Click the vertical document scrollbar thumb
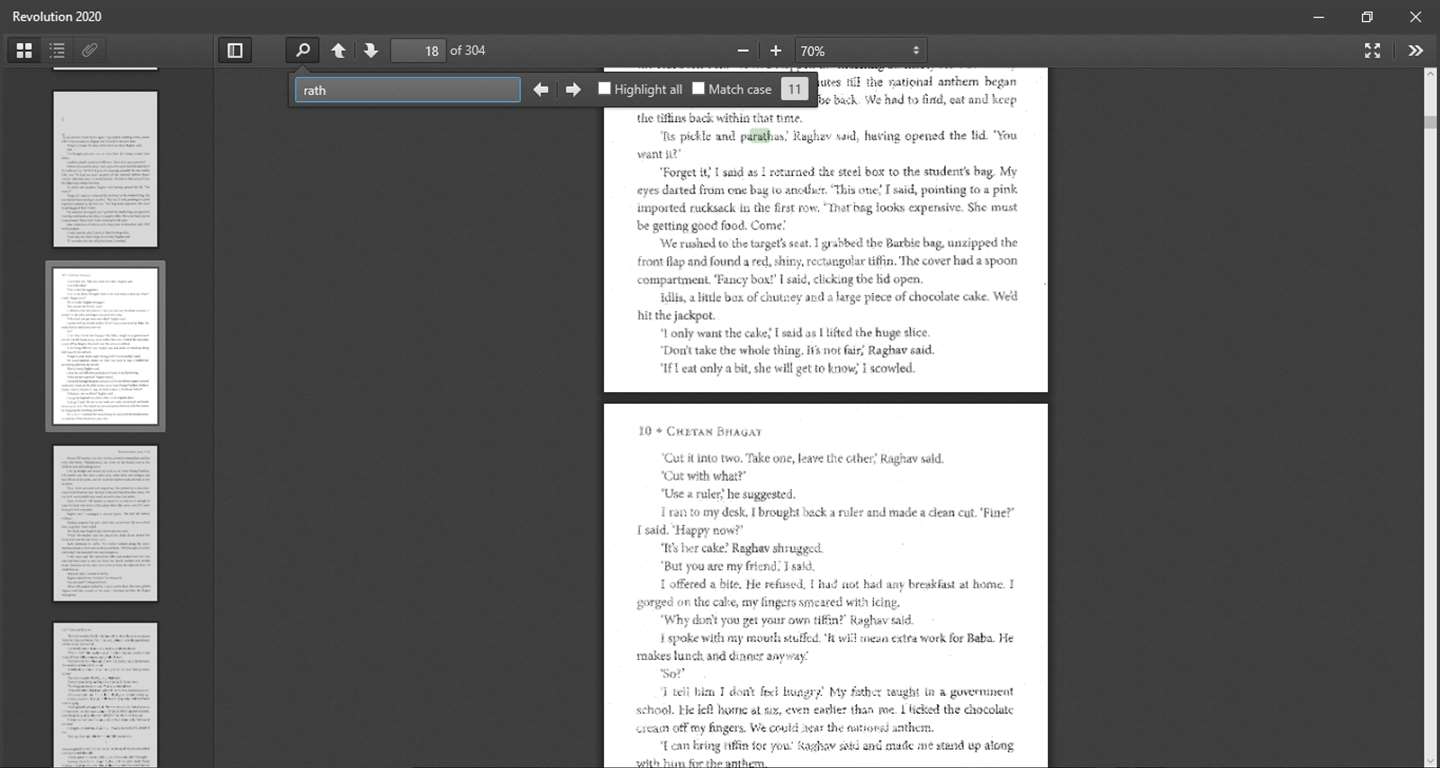1440x768 pixels. pyautogui.click(x=1431, y=121)
